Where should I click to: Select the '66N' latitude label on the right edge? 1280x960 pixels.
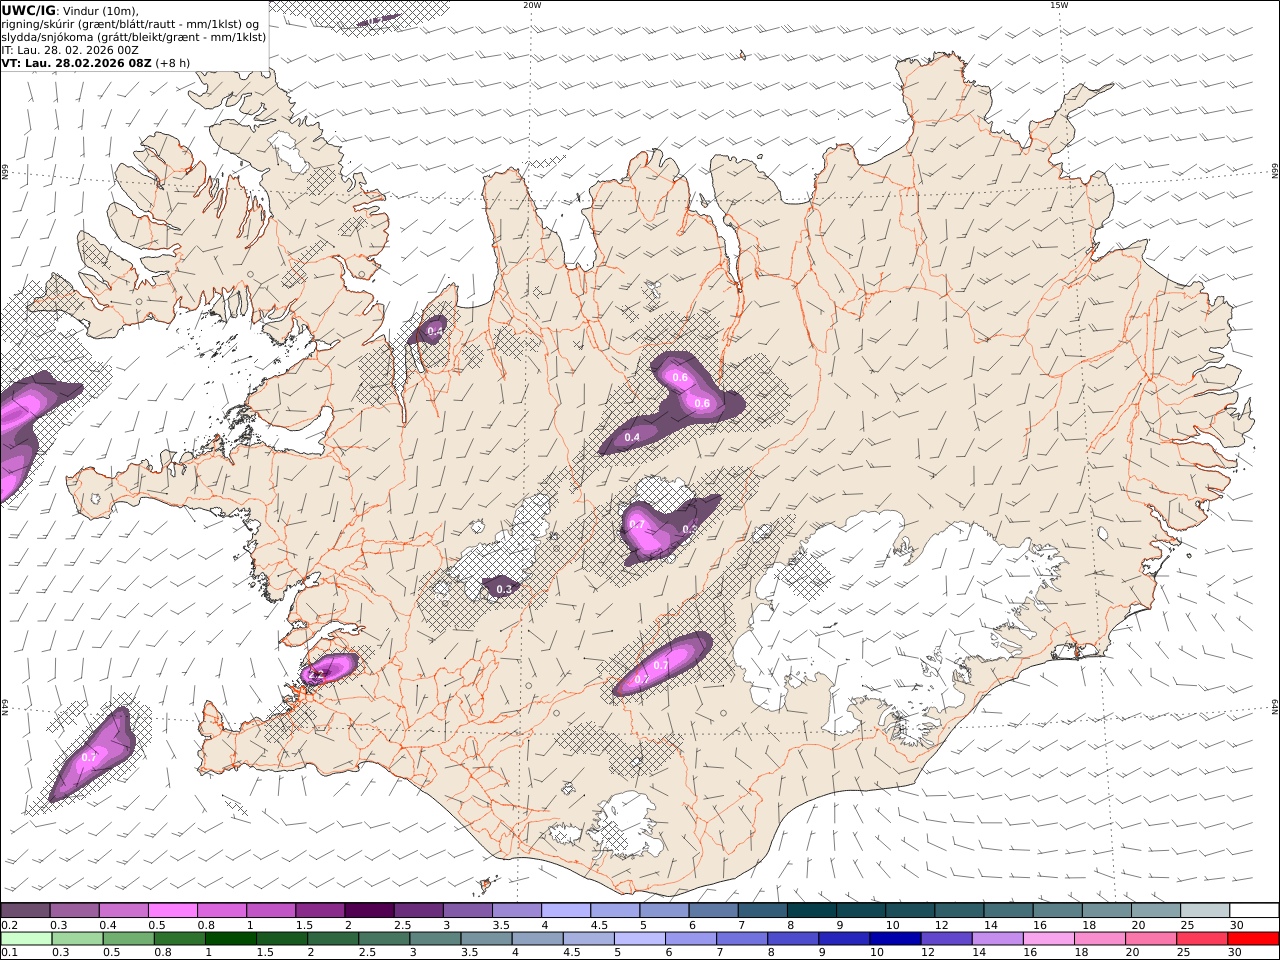[1274, 172]
